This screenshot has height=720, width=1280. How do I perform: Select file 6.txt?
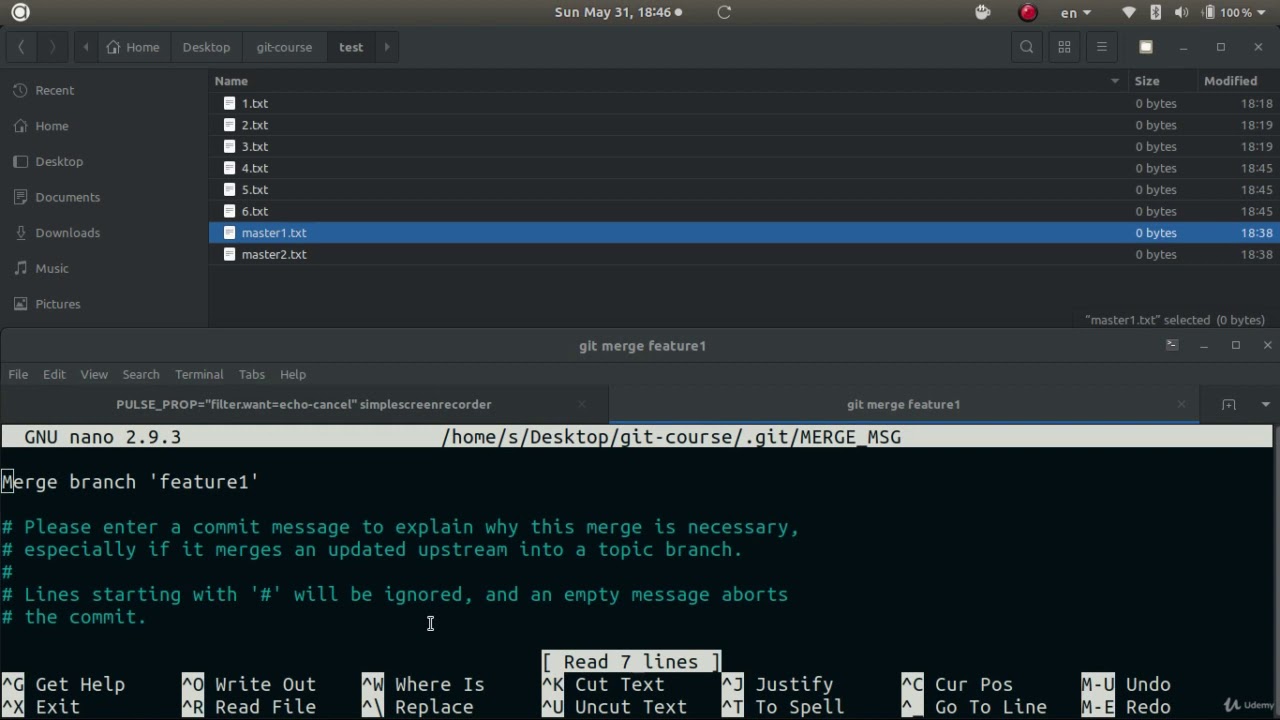[744, 211]
